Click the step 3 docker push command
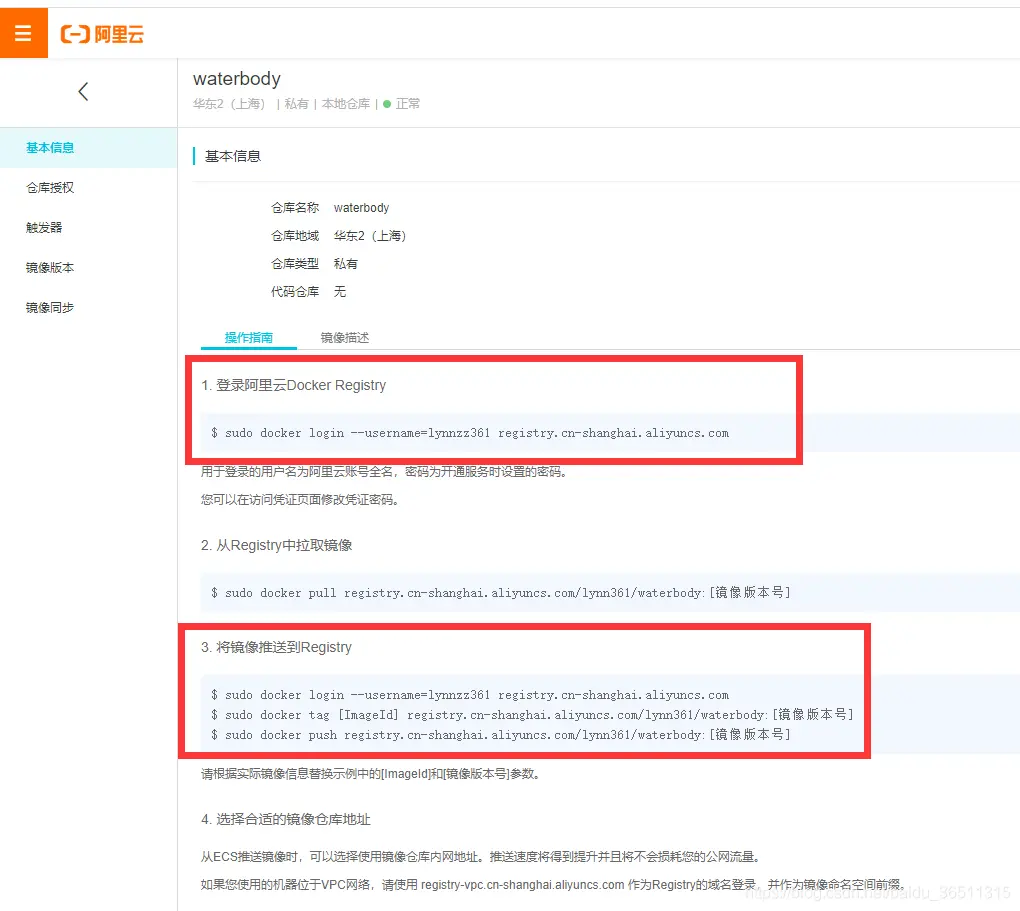Image resolution: width=1020 pixels, height=911 pixels. point(501,734)
